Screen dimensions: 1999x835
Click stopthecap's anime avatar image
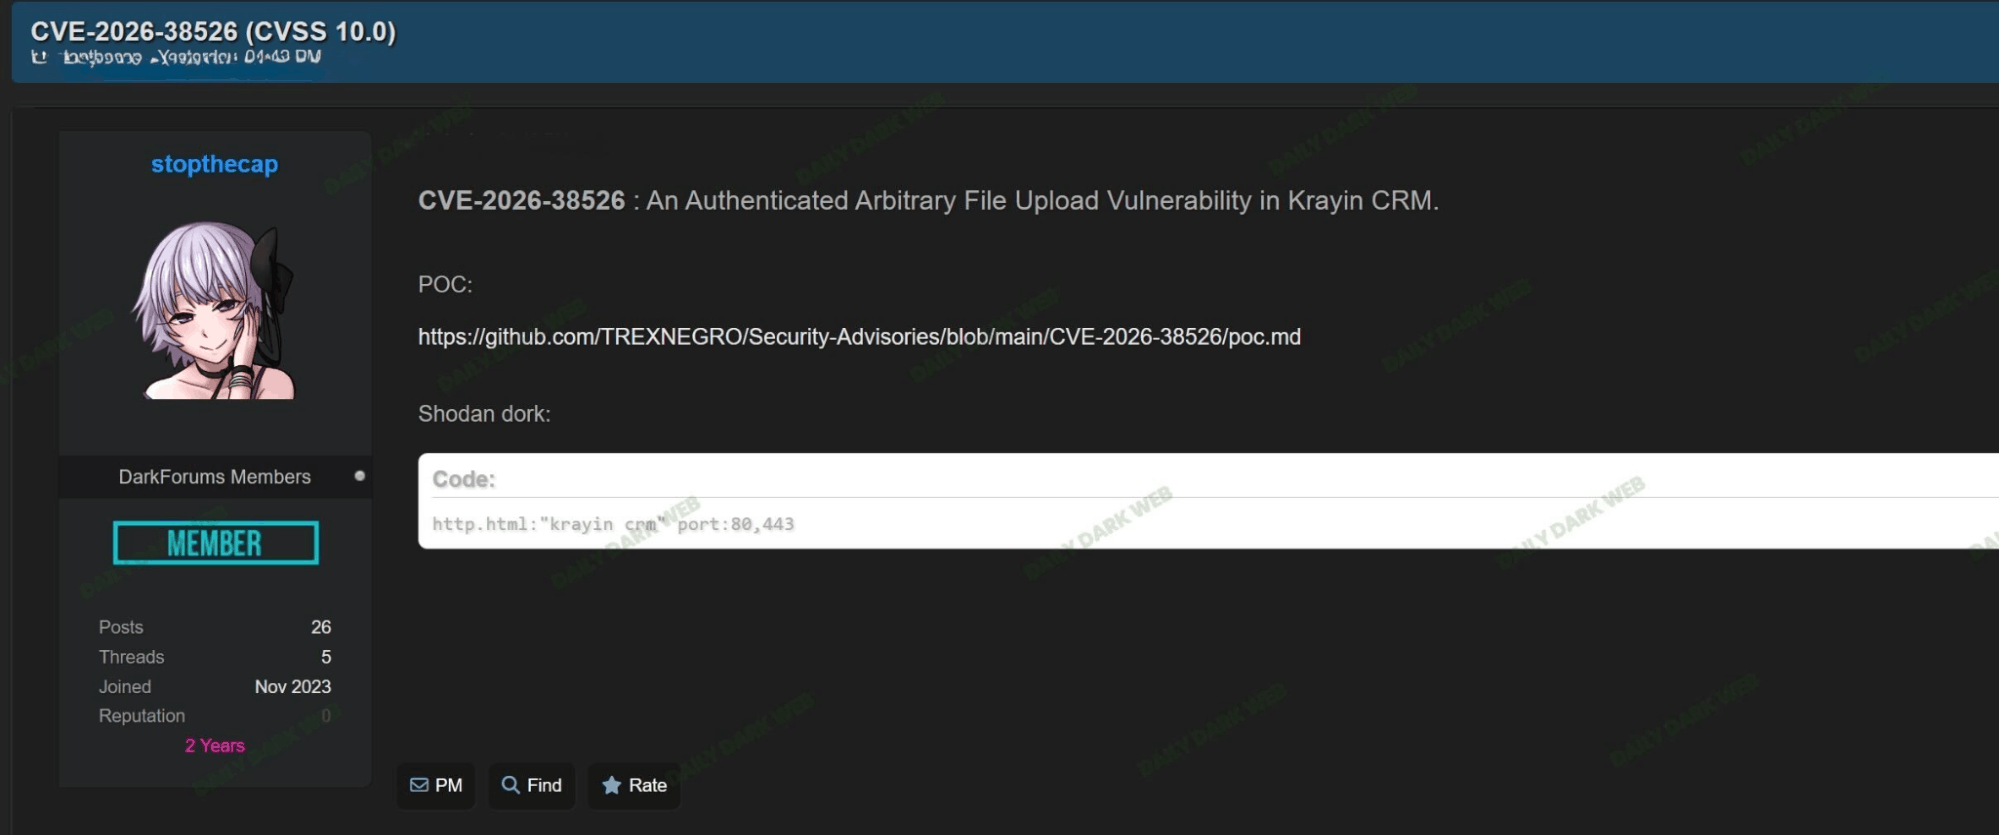point(214,310)
